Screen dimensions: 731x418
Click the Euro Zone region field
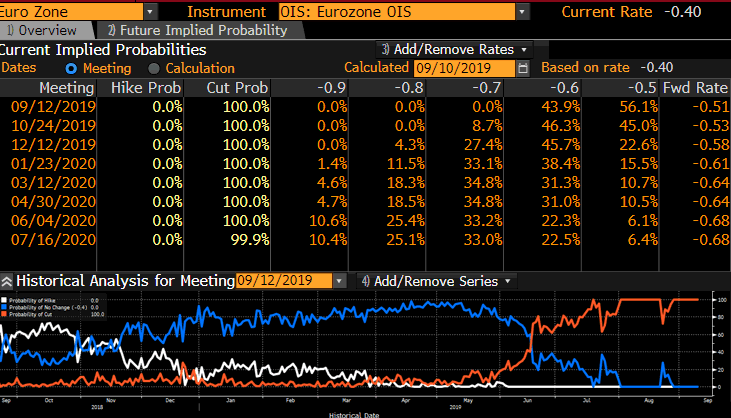coord(71,12)
